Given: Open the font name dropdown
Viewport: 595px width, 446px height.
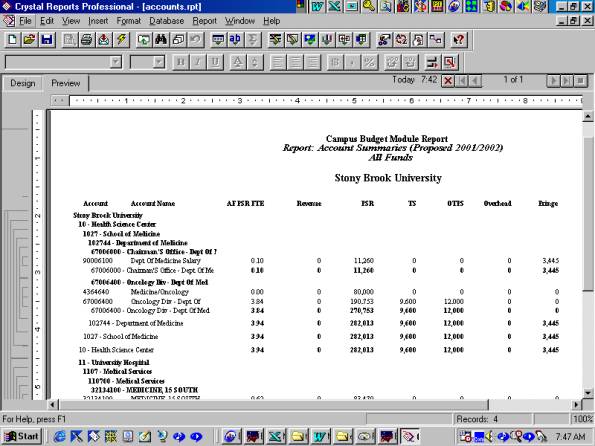Looking at the screenshot, I should [116, 62].
